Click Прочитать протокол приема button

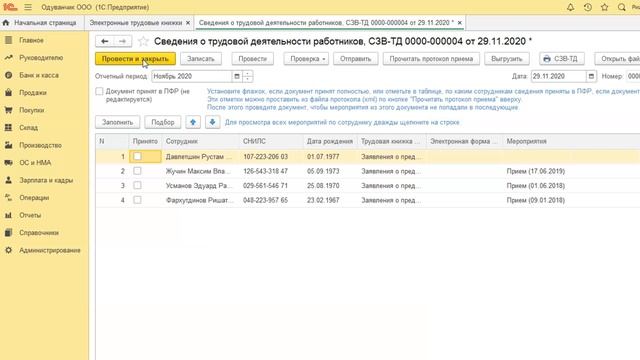[431, 59]
